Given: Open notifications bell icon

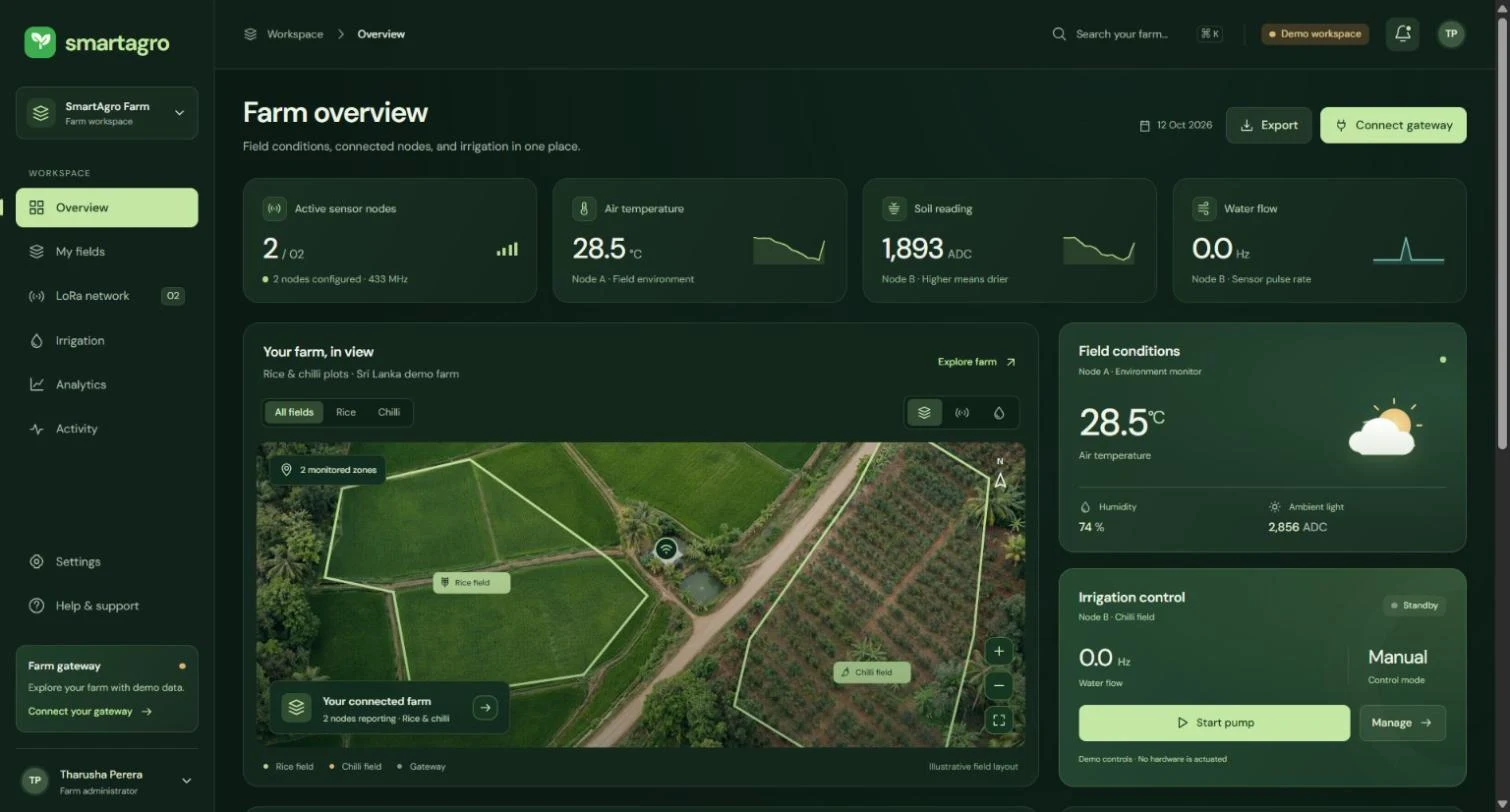Looking at the screenshot, I should pos(1403,34).
